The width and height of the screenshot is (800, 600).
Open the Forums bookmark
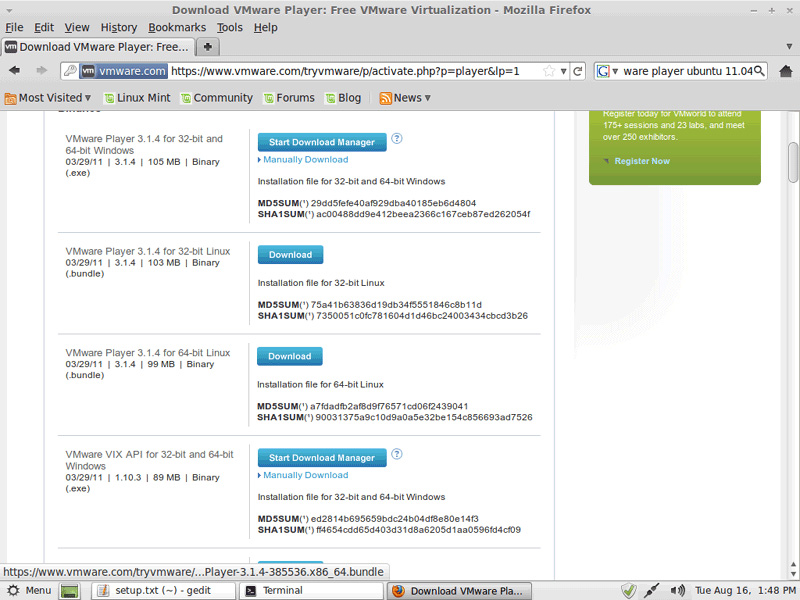click(289, 98)
